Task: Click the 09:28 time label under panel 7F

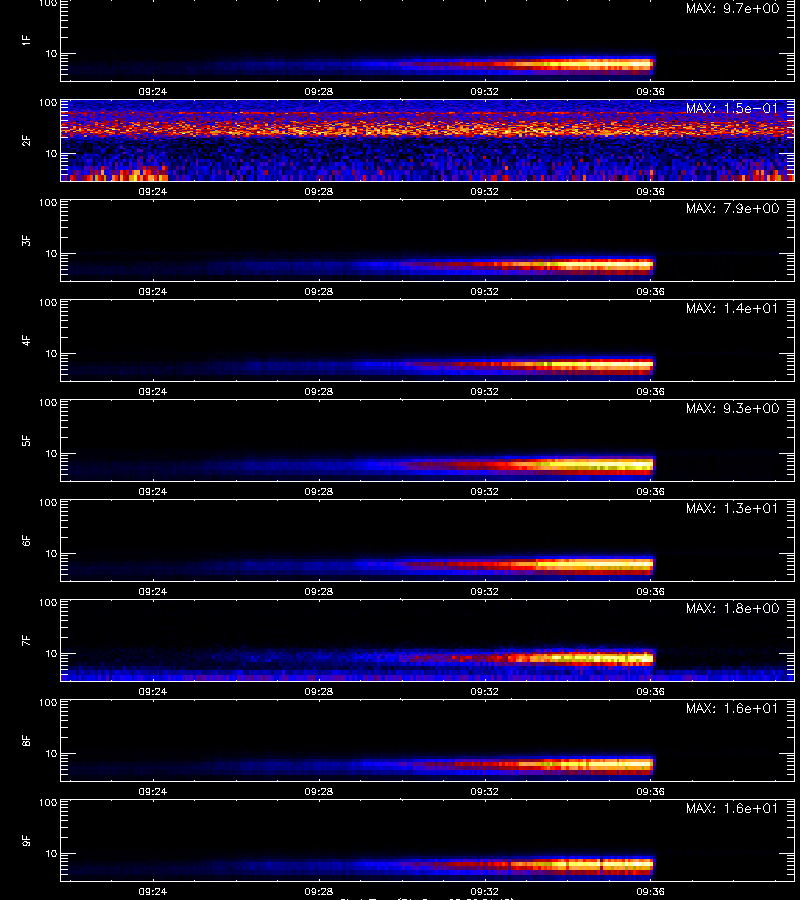Action: (319, 691)
